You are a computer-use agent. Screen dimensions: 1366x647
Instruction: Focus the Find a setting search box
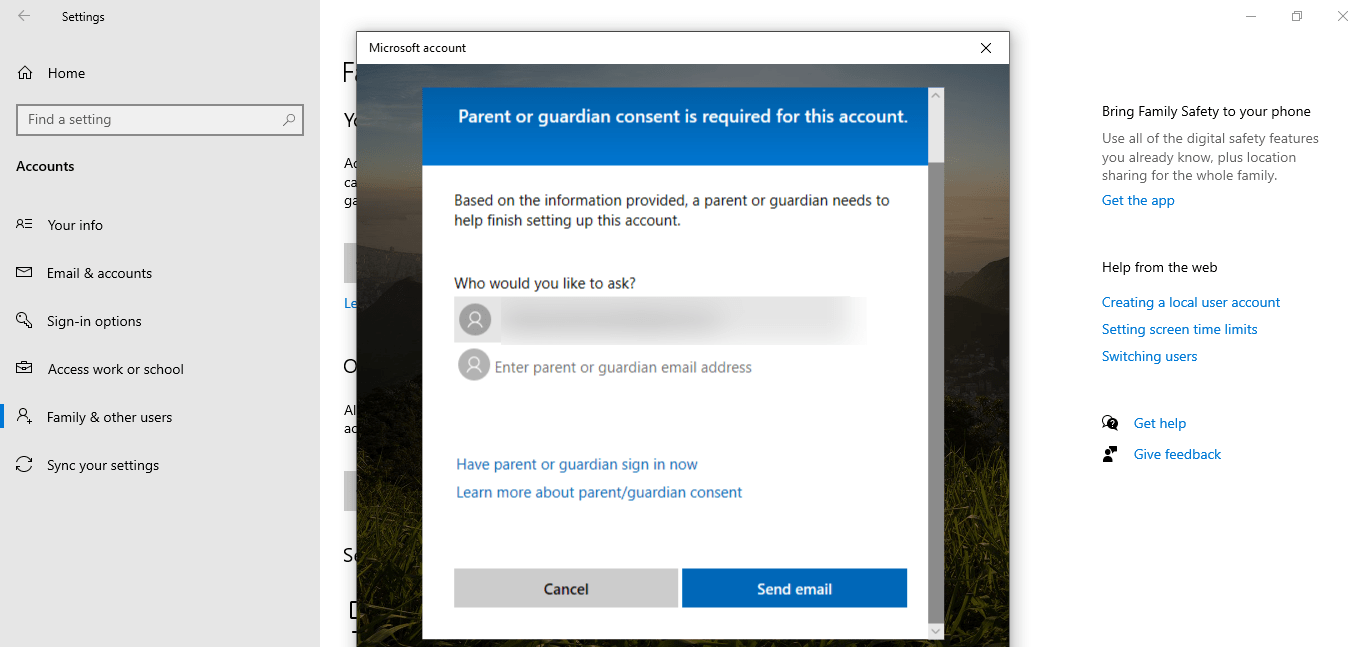160,119
